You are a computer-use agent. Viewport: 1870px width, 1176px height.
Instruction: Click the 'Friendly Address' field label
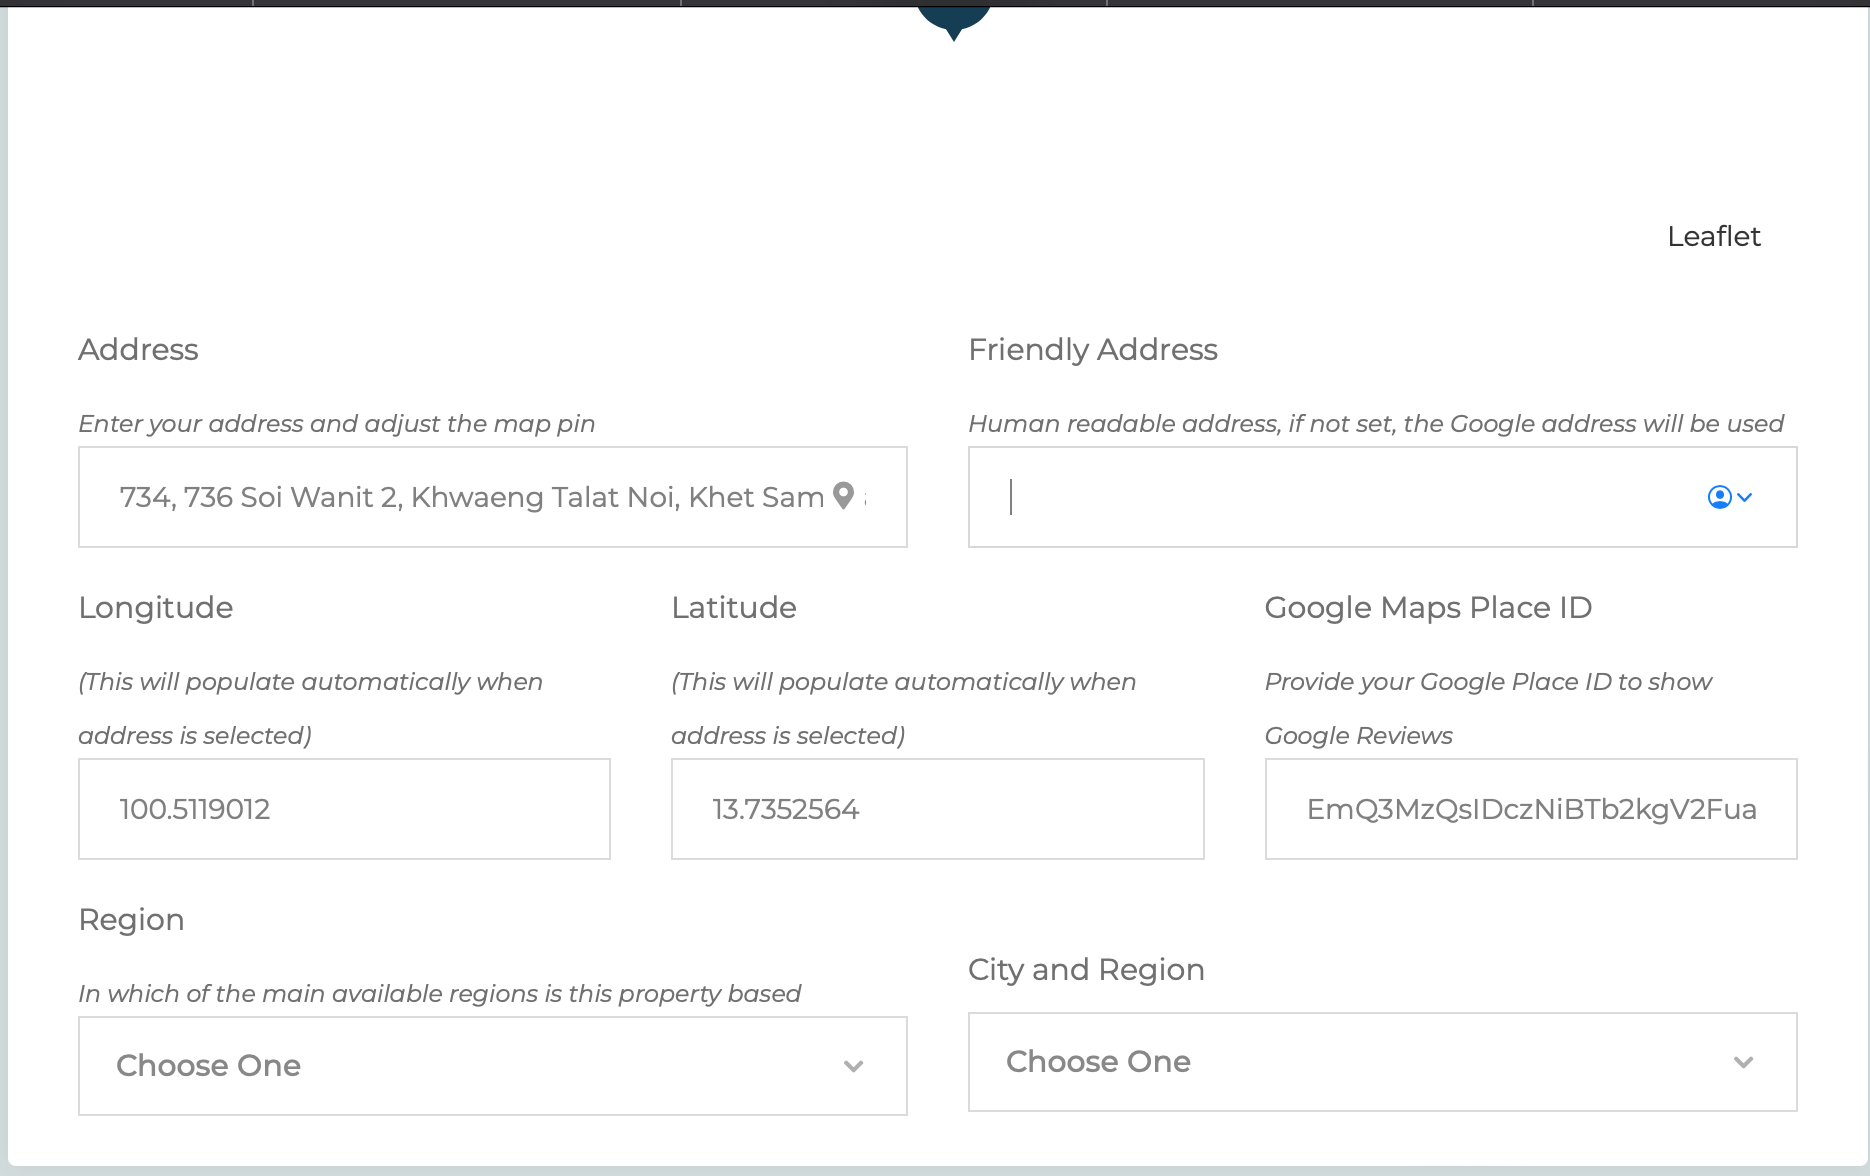click(1092, 350)
